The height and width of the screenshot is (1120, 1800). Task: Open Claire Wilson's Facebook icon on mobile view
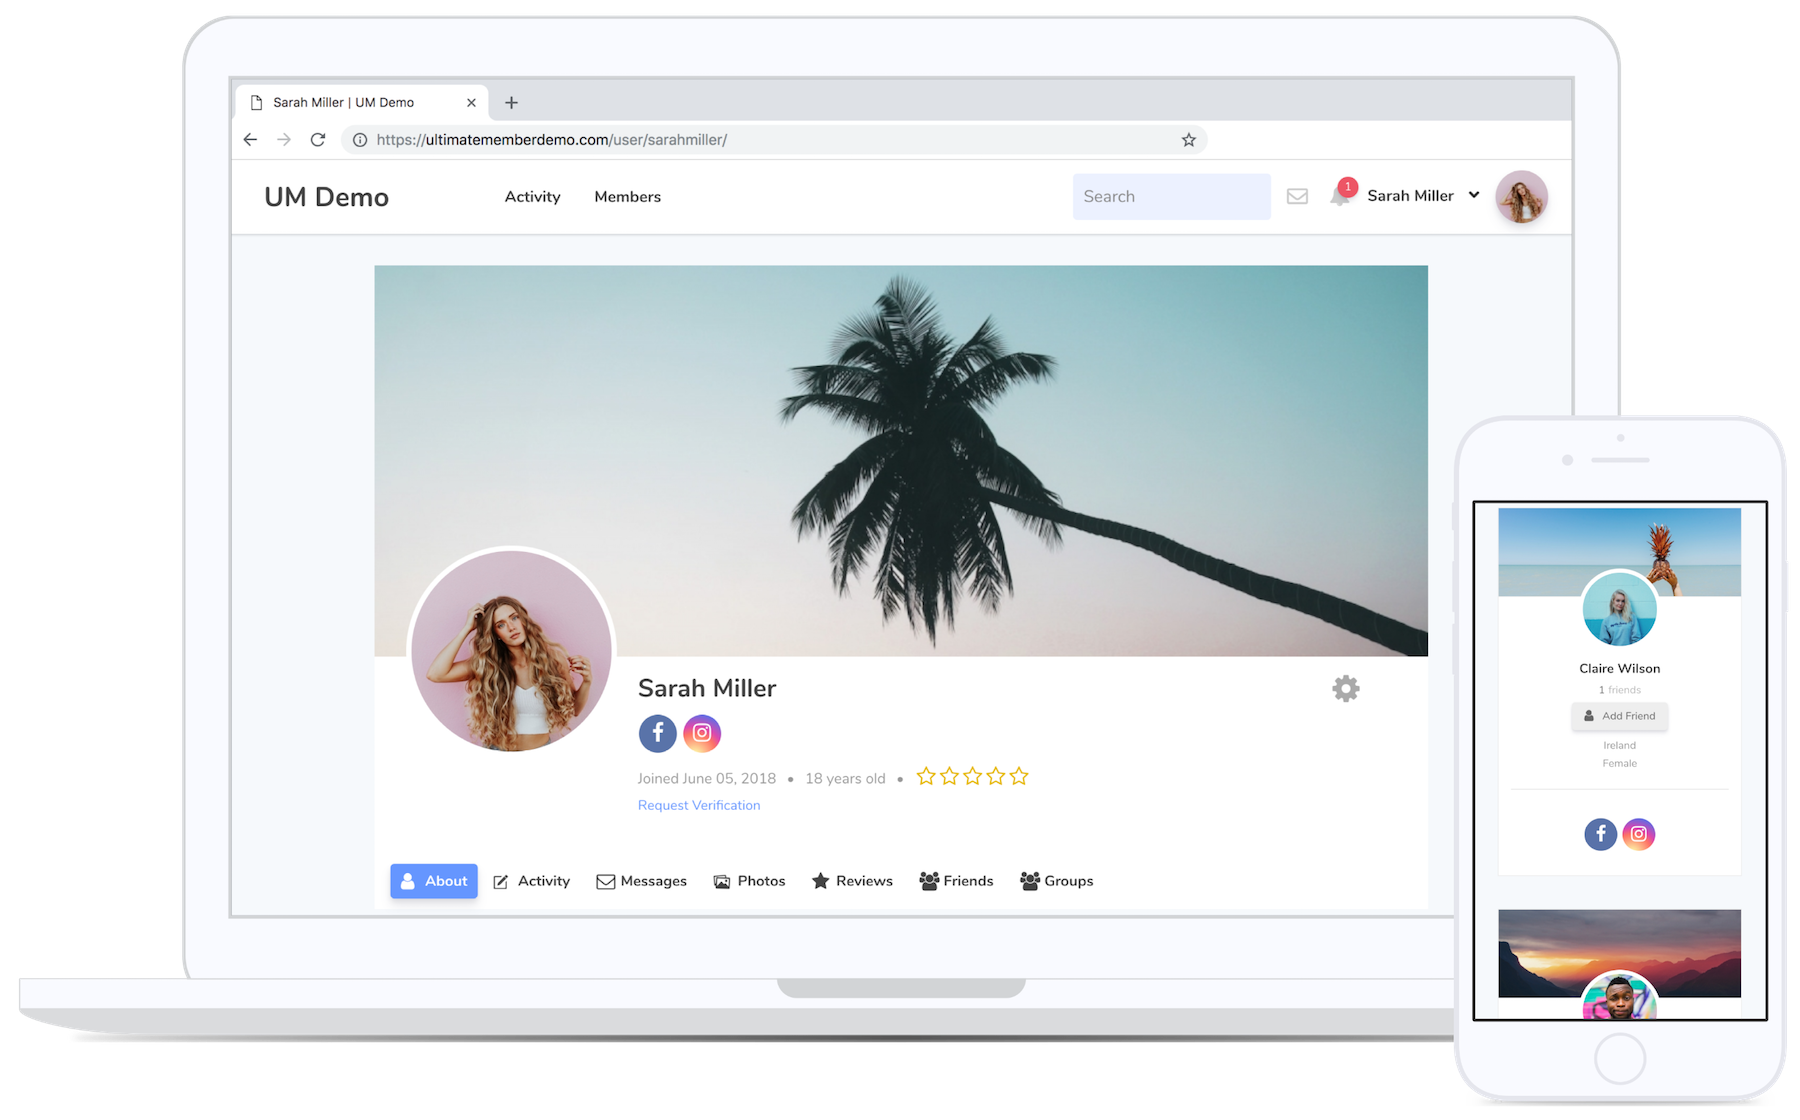(1601, 834)
